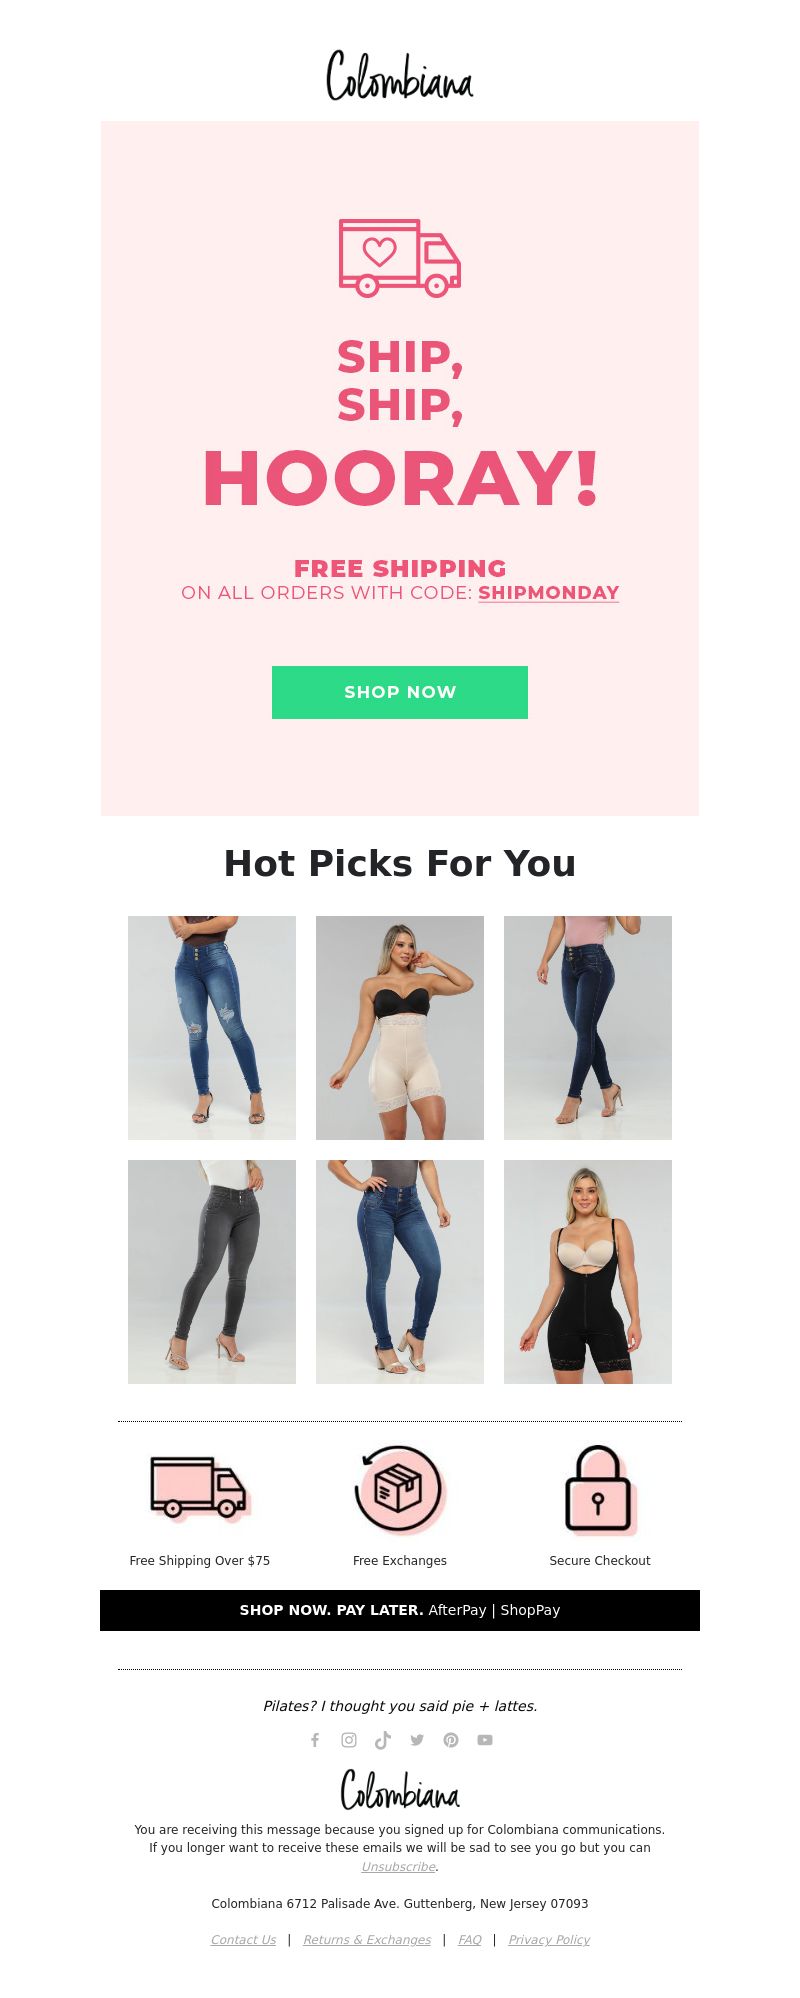800x1998 pixels.
Task: Click the Facebook icon in footer
Action: coord(315,1740)
